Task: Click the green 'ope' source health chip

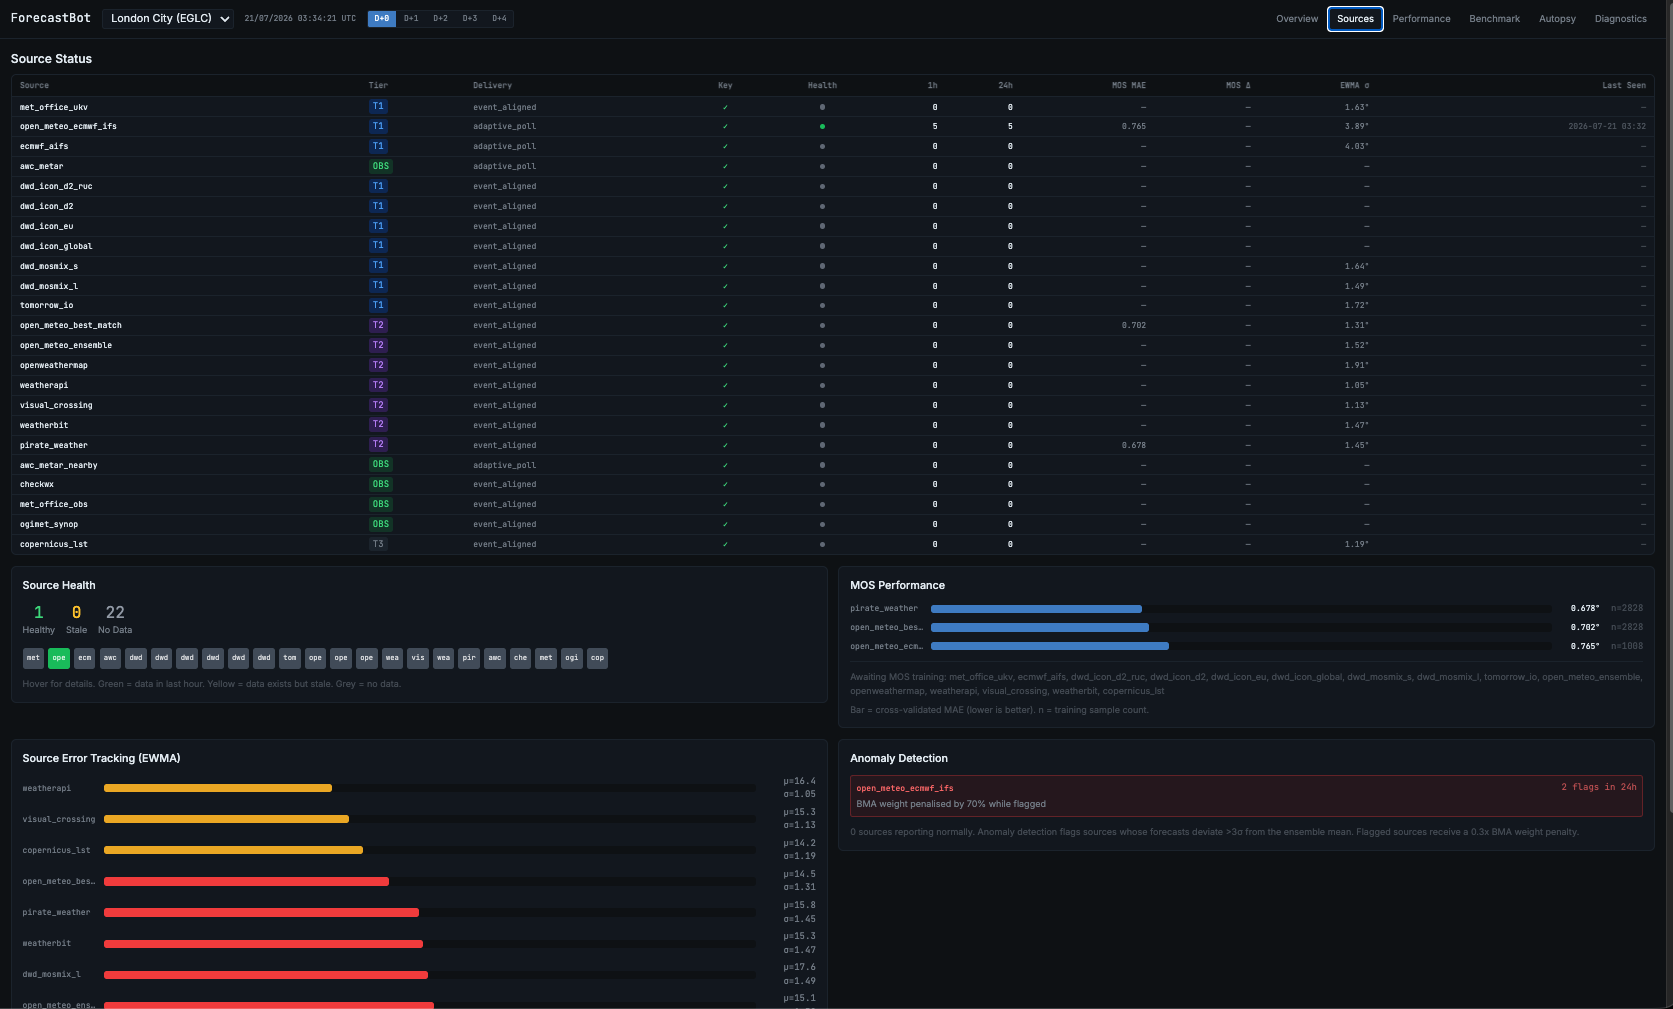Action: pyautogui.click(x=59, y=658)
